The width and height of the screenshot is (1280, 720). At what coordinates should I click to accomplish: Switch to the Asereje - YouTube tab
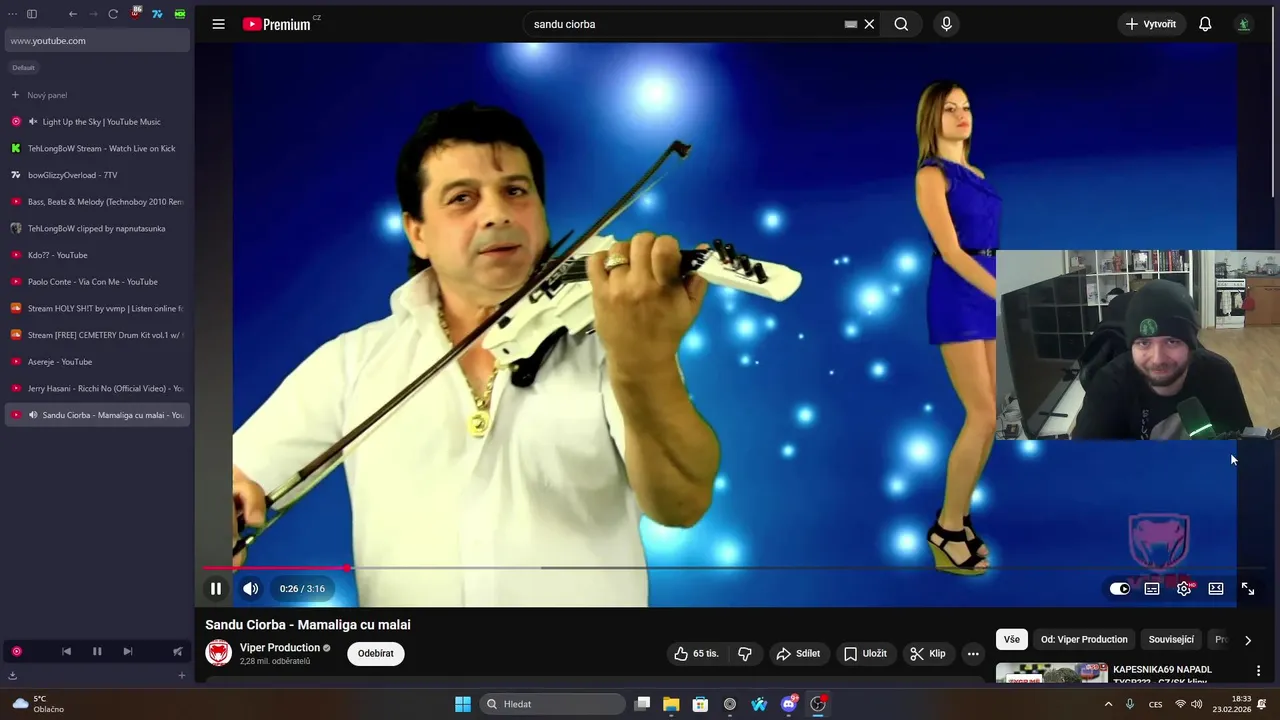[x=97, y=362]
